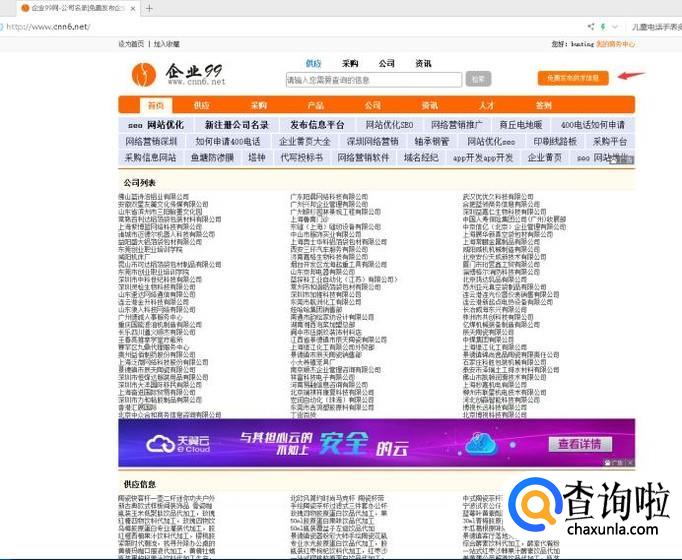The width and height of the screenshot is (682, 560).
Task: Click the 轴承钢管 link
Action: pos(431,142)
